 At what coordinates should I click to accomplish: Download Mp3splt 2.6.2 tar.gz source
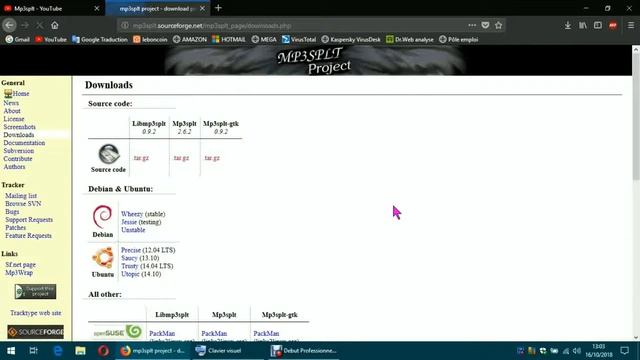(181, 158)
